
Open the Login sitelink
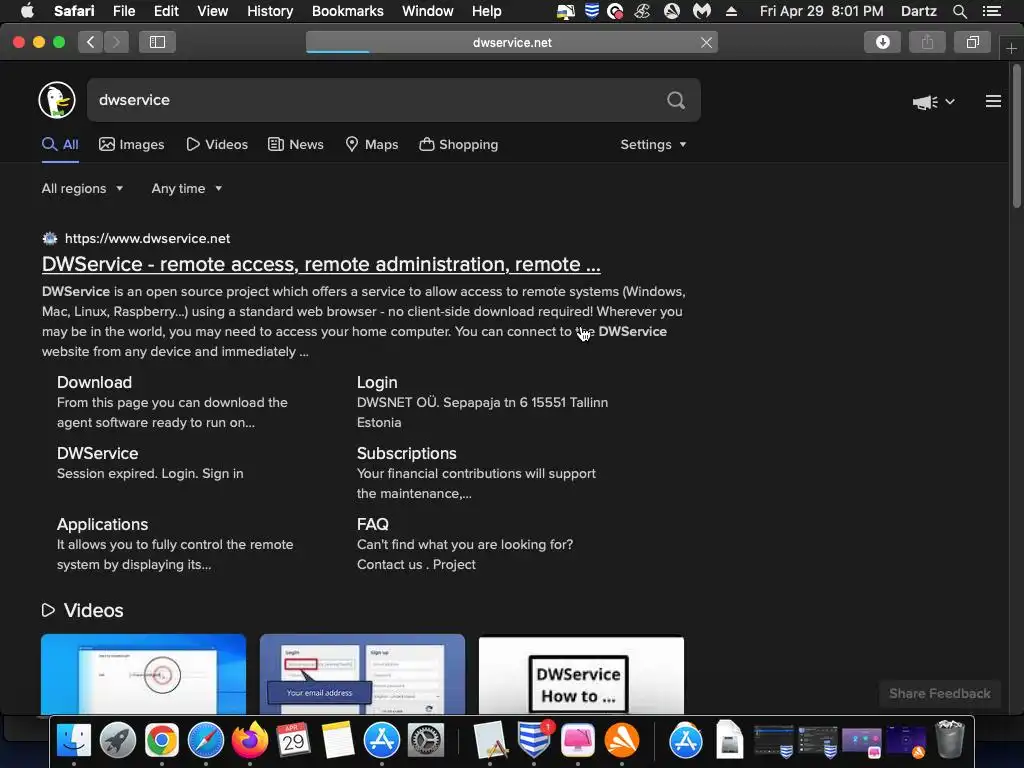click(377, 382)
